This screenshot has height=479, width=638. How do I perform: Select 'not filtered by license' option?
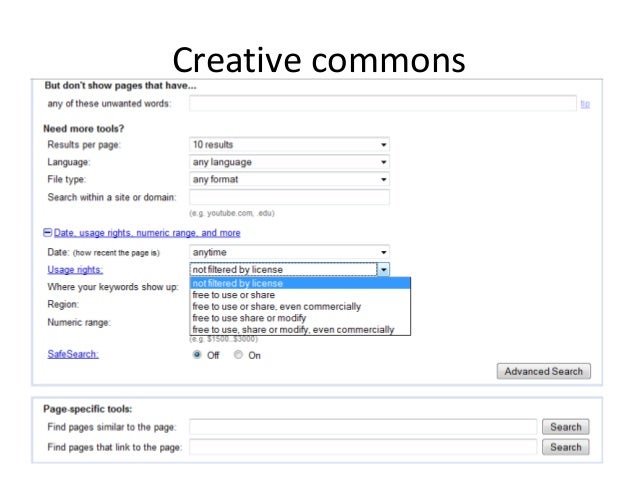(x=300, y=283)
